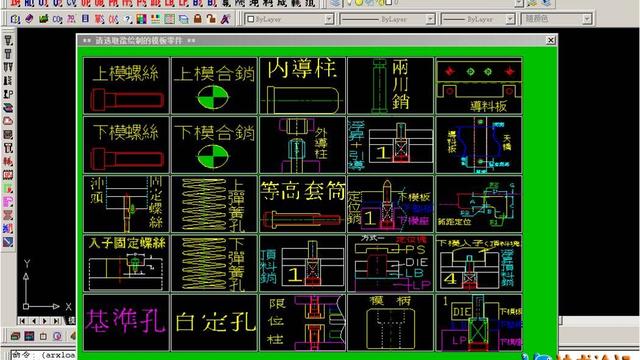This screenshot has height=360, width=640.
Task: Select the 上模合銷 part tile
Action: [214, 86]
